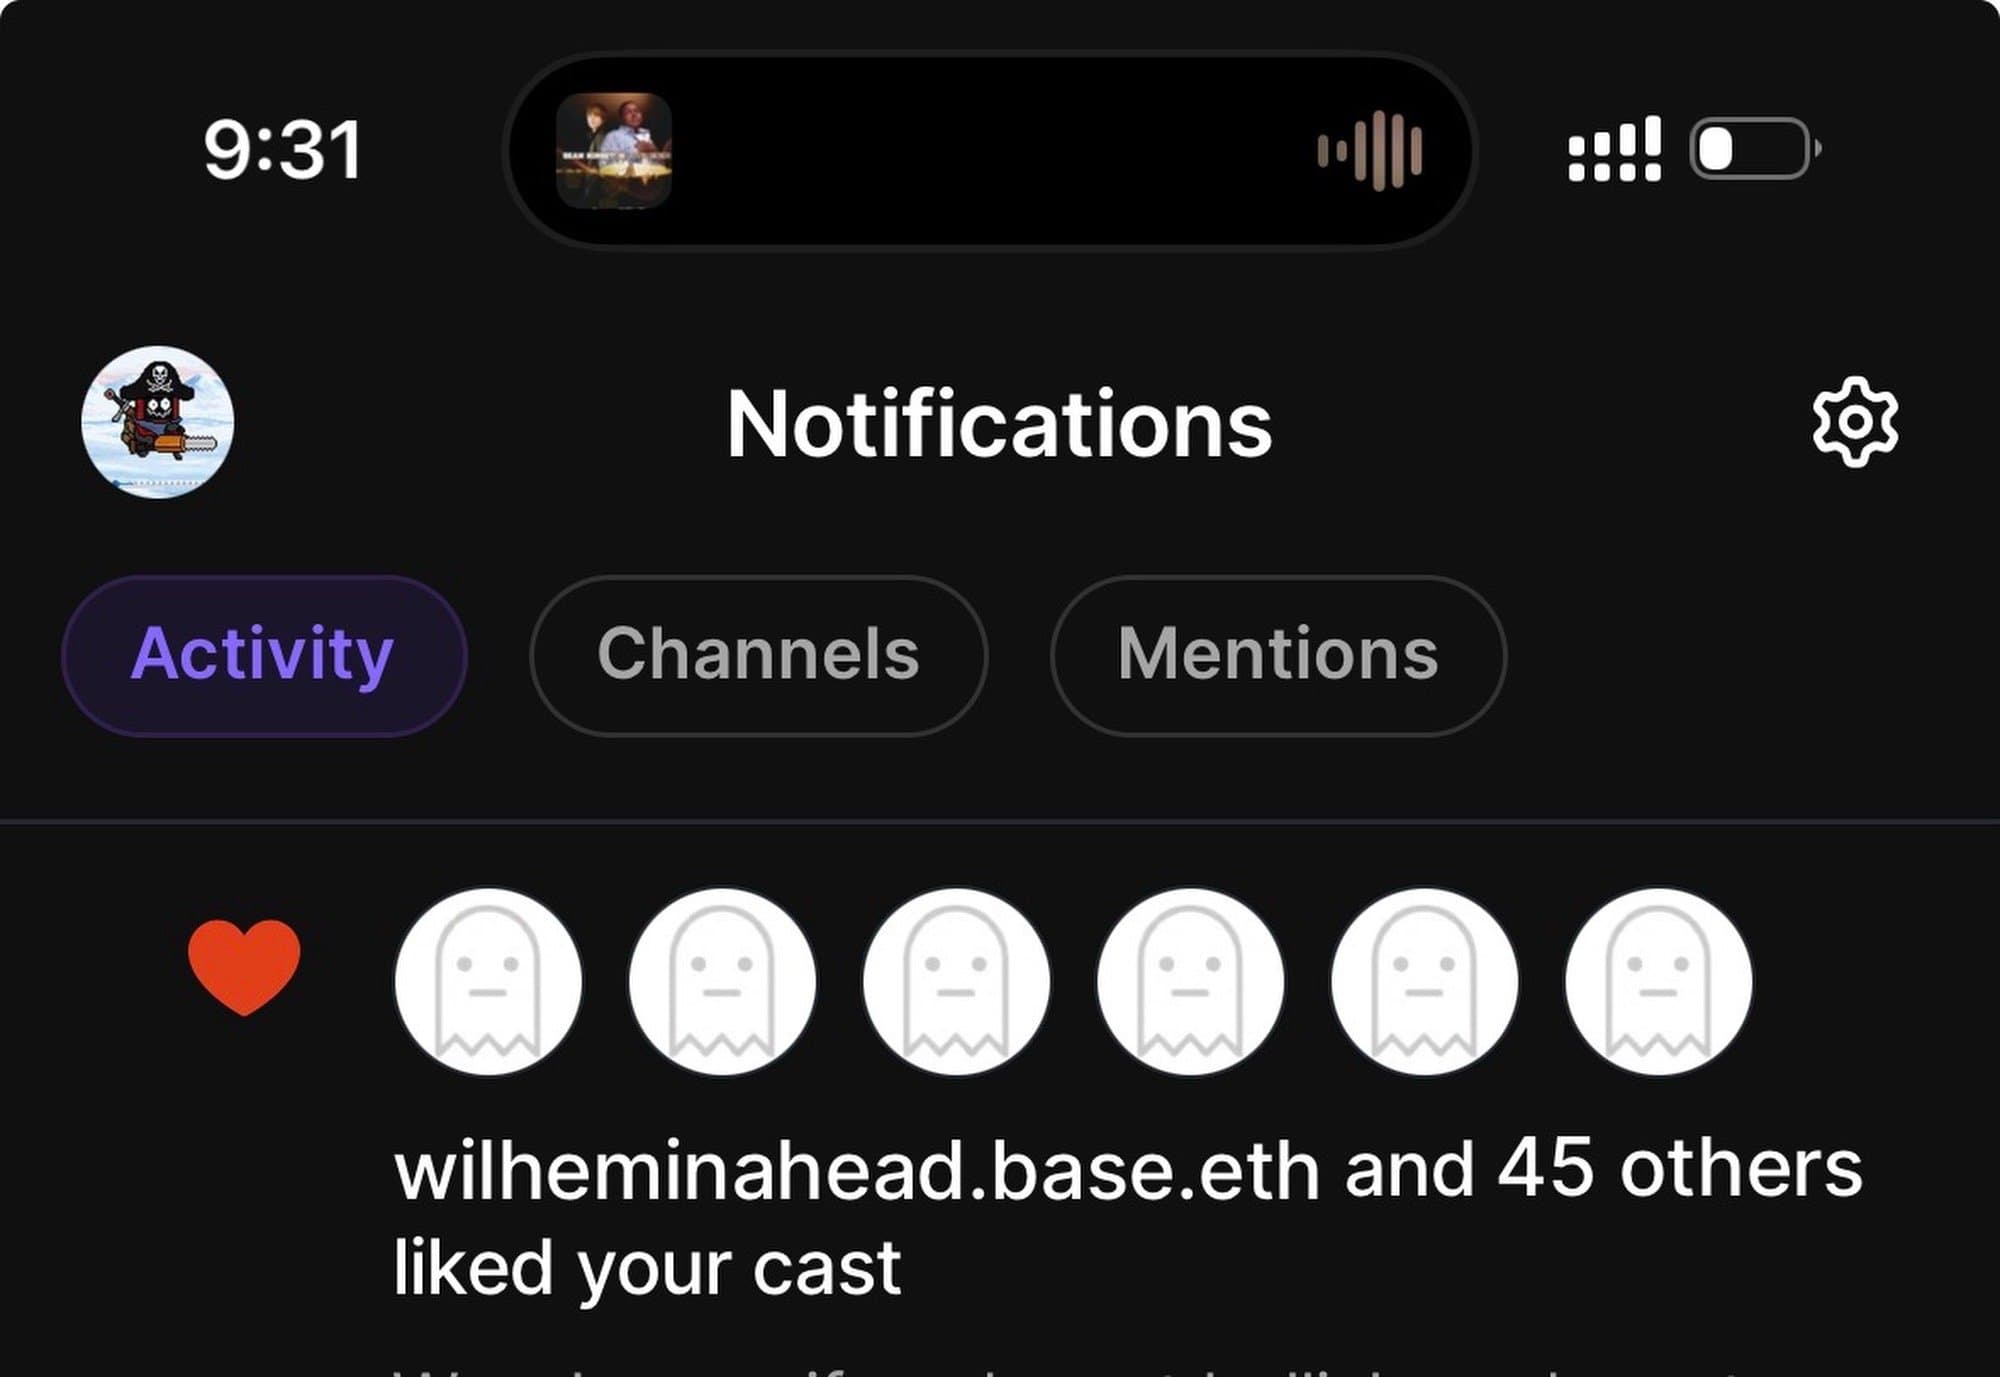The width and height of the screenshot is (2000, 1377).
Task: Tap the fourth ghost avatar
Action: tap(1190, 982)
